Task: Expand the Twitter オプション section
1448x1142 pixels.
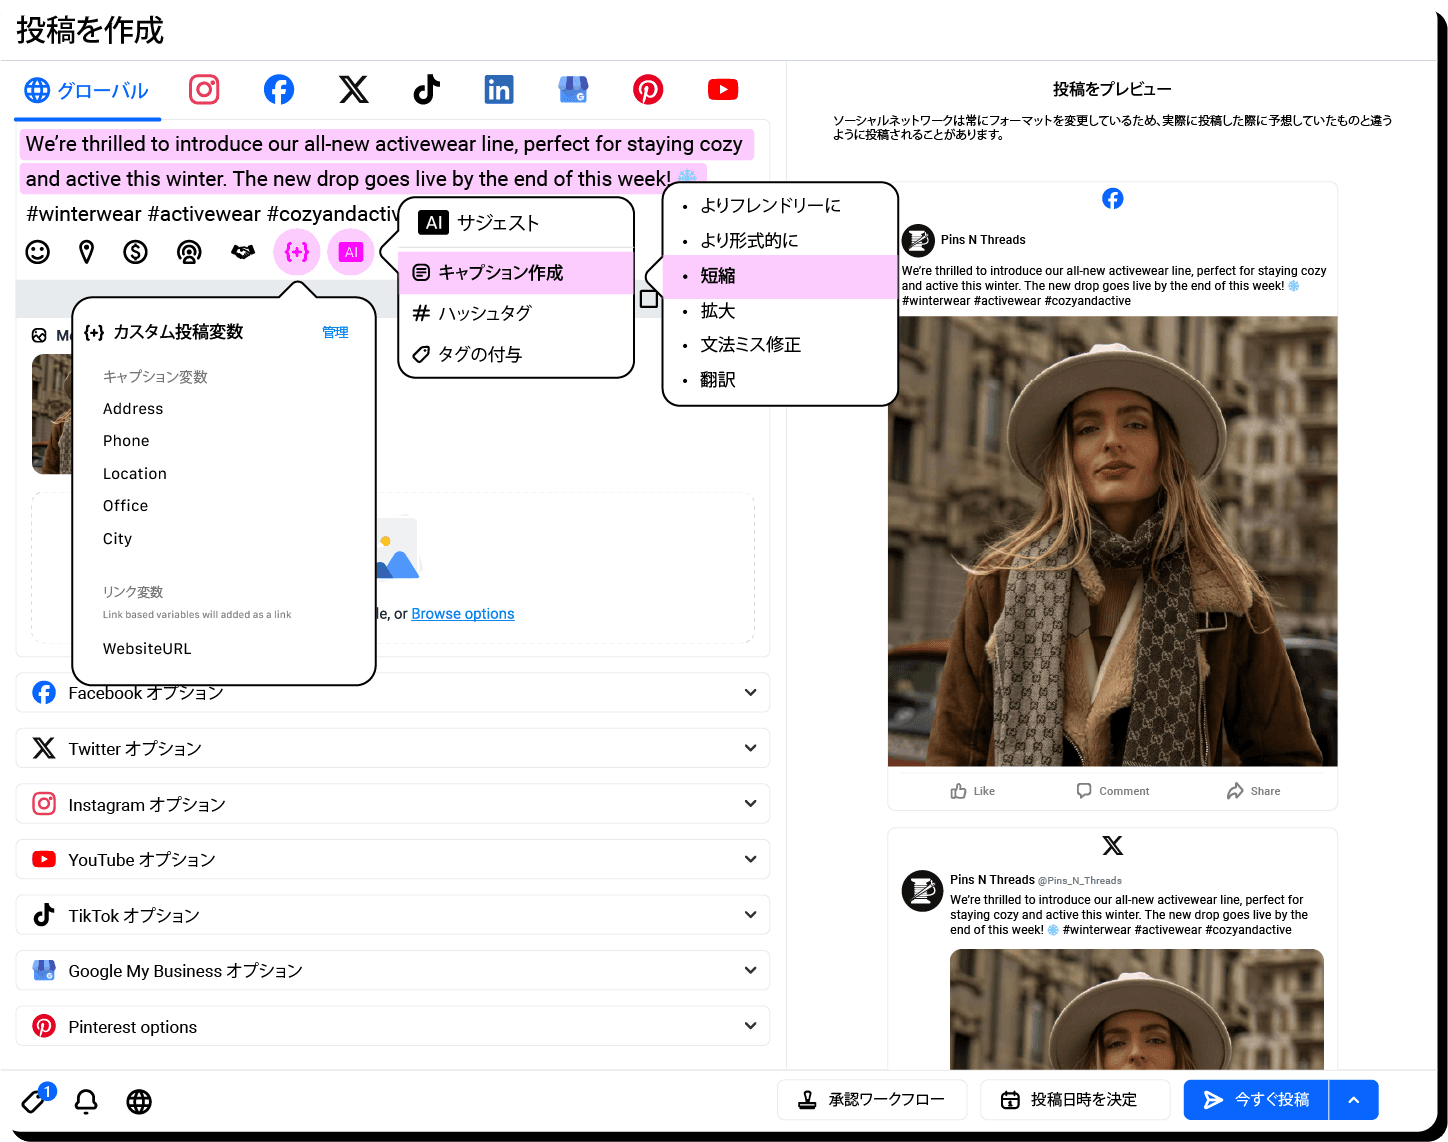Action: coord(392,748)
